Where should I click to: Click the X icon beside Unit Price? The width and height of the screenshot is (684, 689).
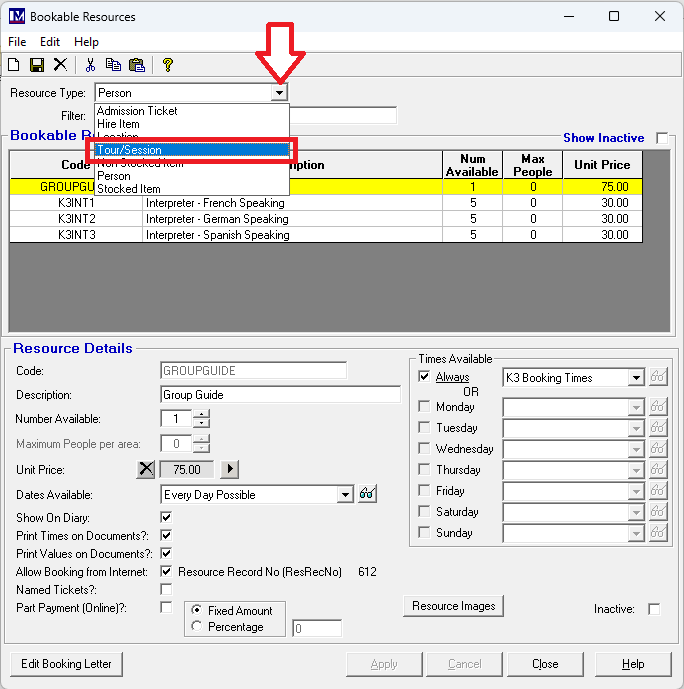point(146,469)
